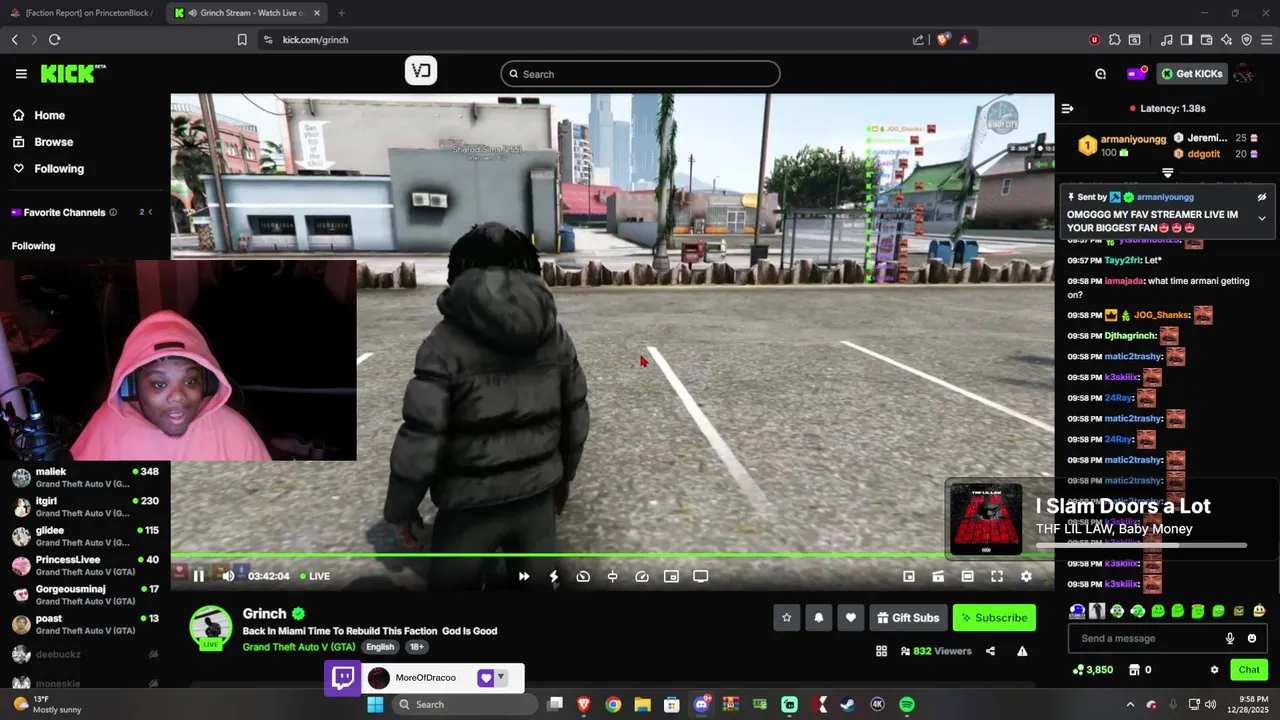Toggle browser sidebar panel icon
The image size is (1280, 720).
coord(1186,40)
